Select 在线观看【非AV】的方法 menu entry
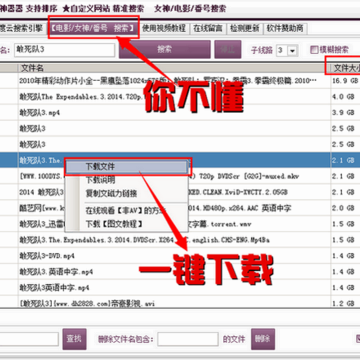 pos(127,211)
